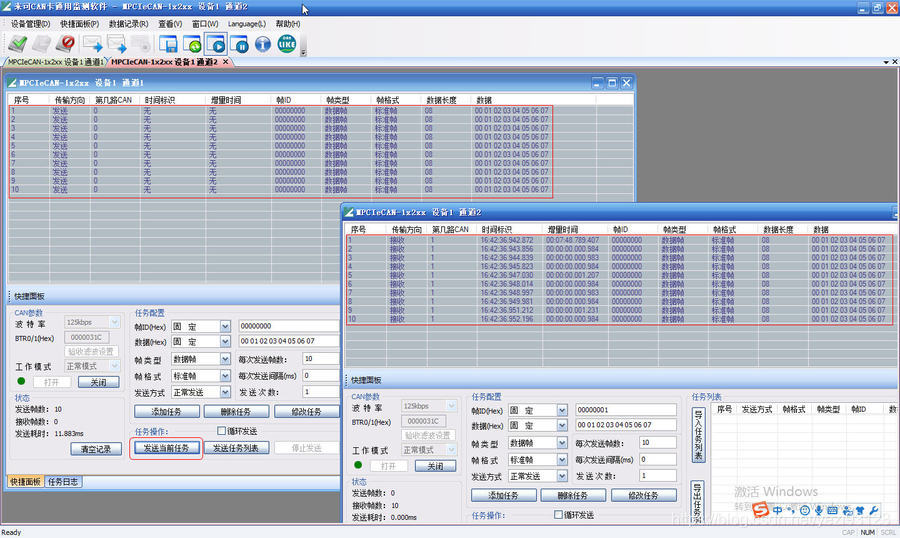Open 帧类型 dropdown in 通道2 window

(x=562, y=443)
